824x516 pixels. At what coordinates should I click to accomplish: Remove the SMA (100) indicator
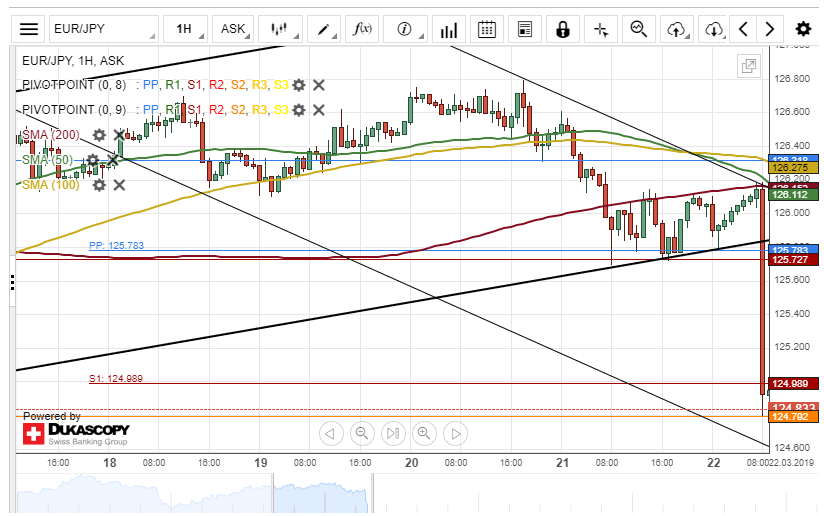119,185
